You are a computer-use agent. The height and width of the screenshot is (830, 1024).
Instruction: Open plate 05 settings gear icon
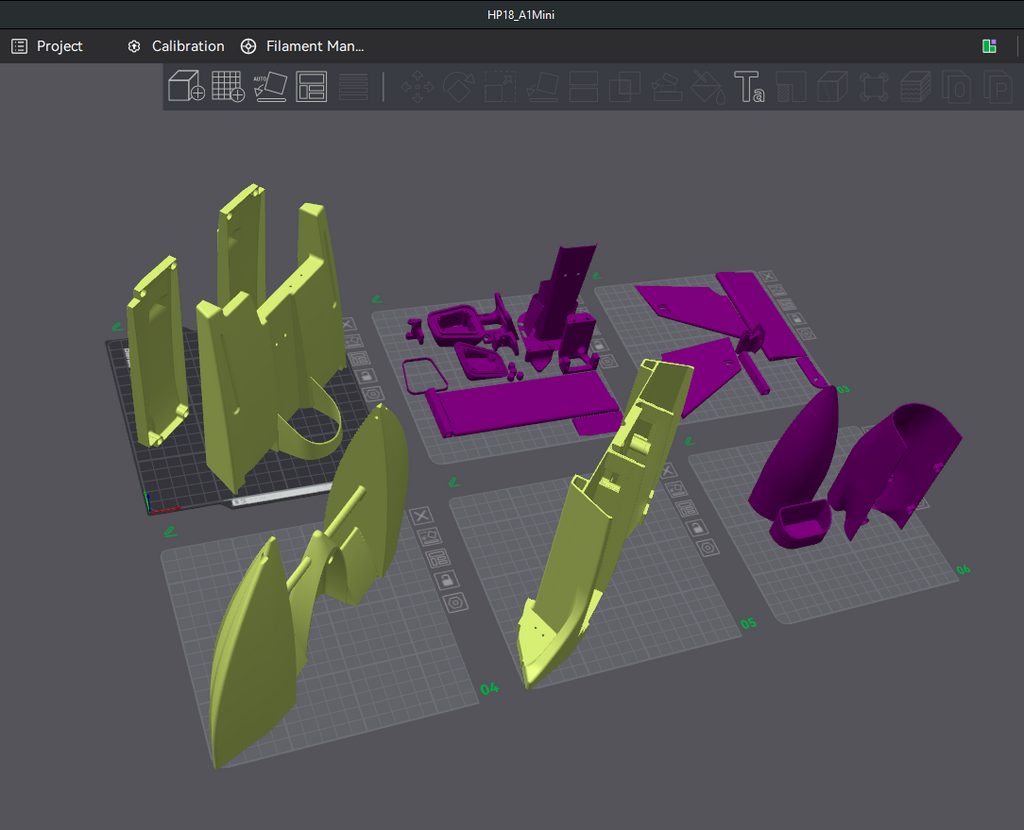(x=708, y=547)
